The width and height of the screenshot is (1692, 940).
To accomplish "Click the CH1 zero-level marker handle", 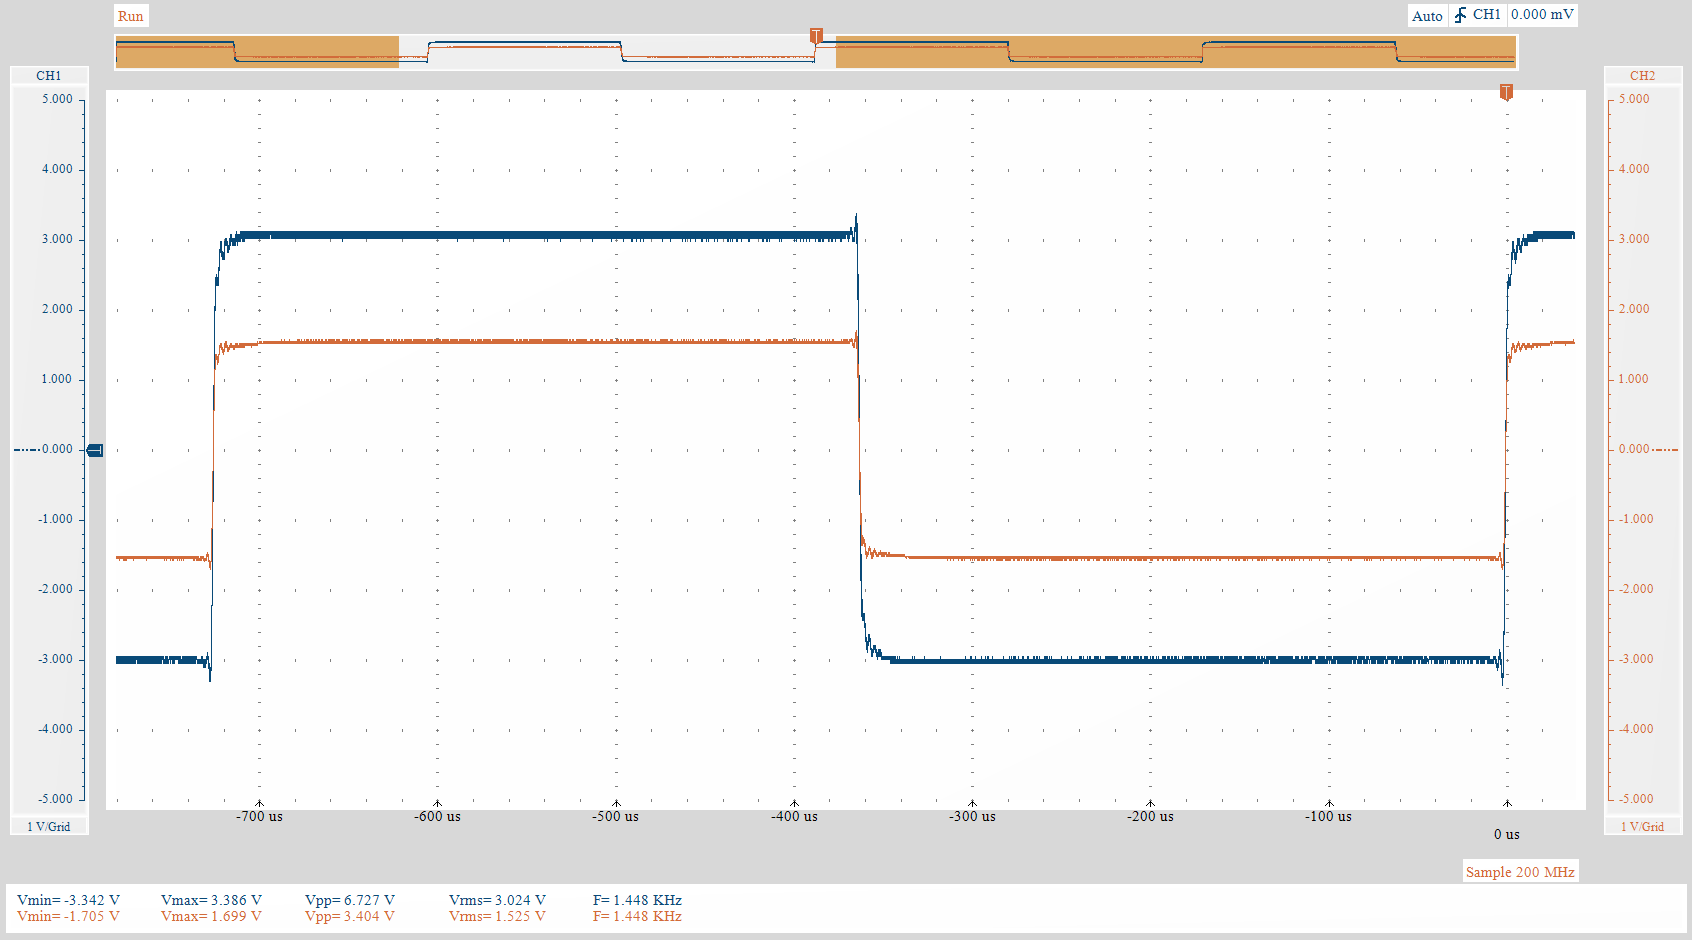I will pos(95,450).
